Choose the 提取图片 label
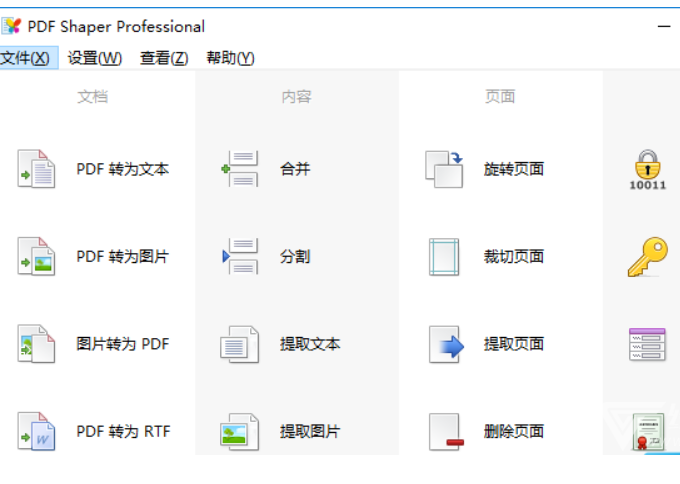This screenshot has height=484, width=680. (310, 432)
